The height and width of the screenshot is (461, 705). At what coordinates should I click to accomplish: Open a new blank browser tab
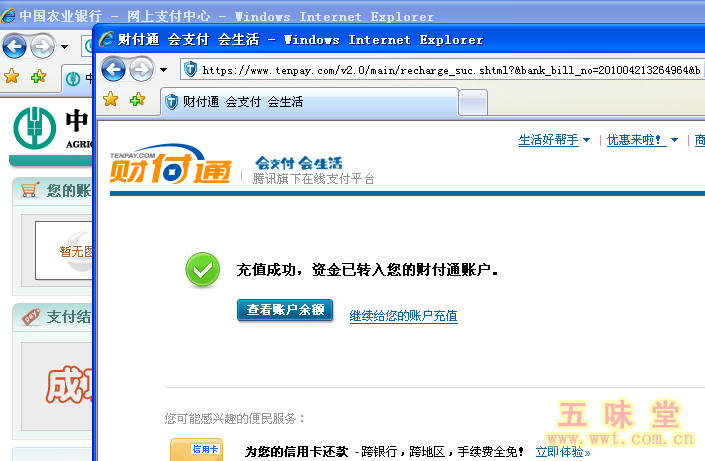[473, 102]
